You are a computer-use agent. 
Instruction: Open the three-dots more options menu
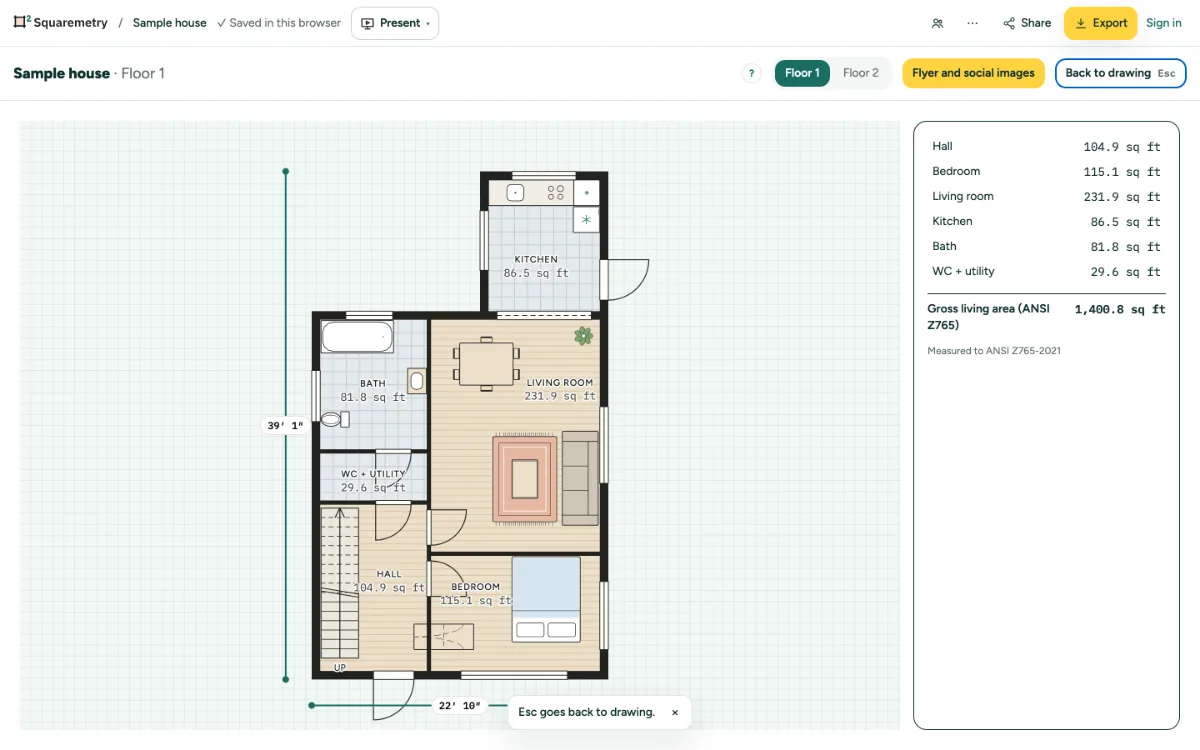[972, 23]
